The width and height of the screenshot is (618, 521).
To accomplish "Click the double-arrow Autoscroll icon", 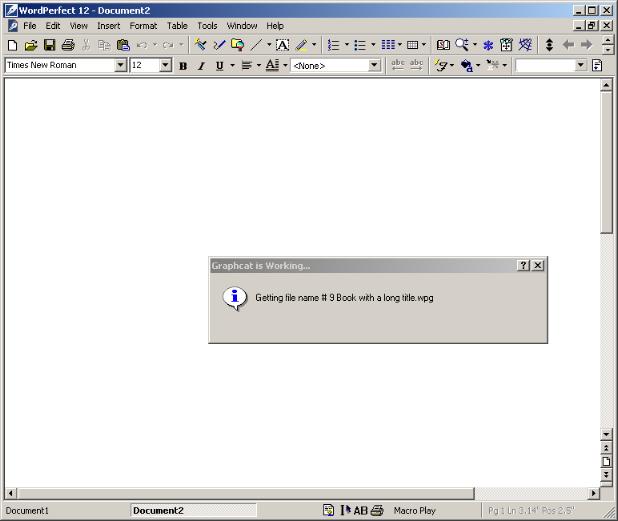I will pyautogui.click(x=549, y=45).
